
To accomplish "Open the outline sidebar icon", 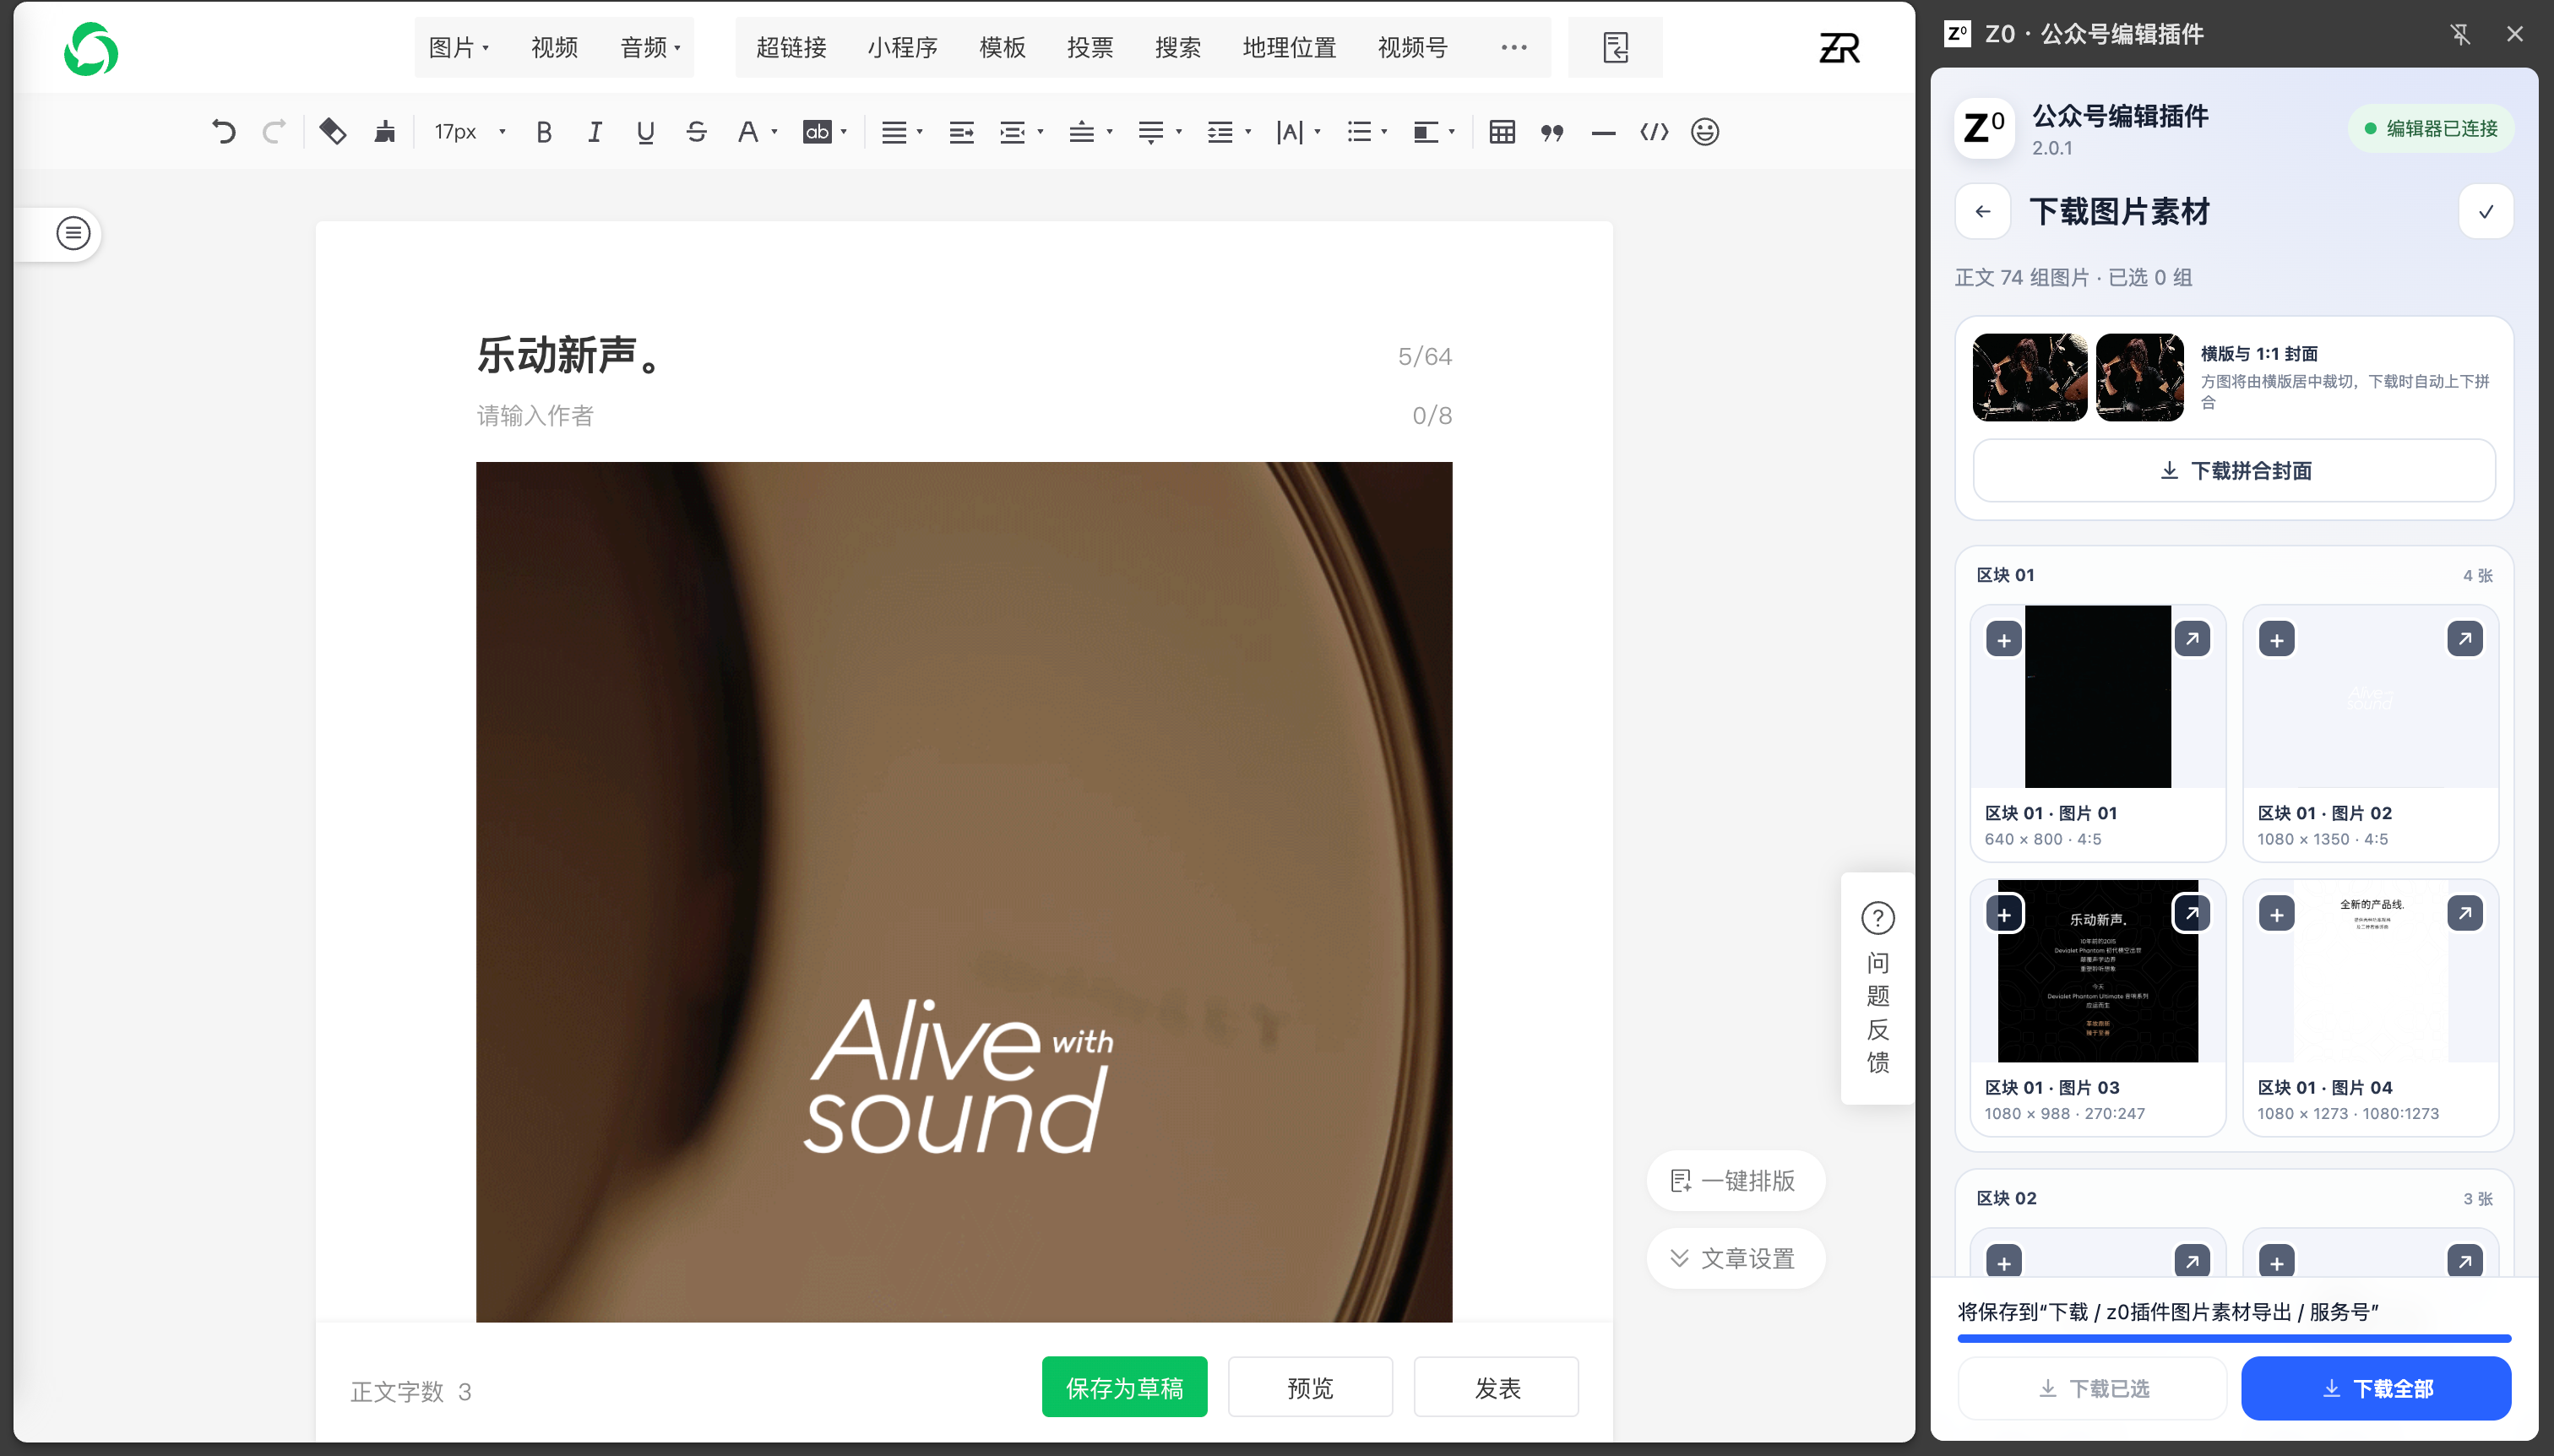I will (x=73, y=234).
